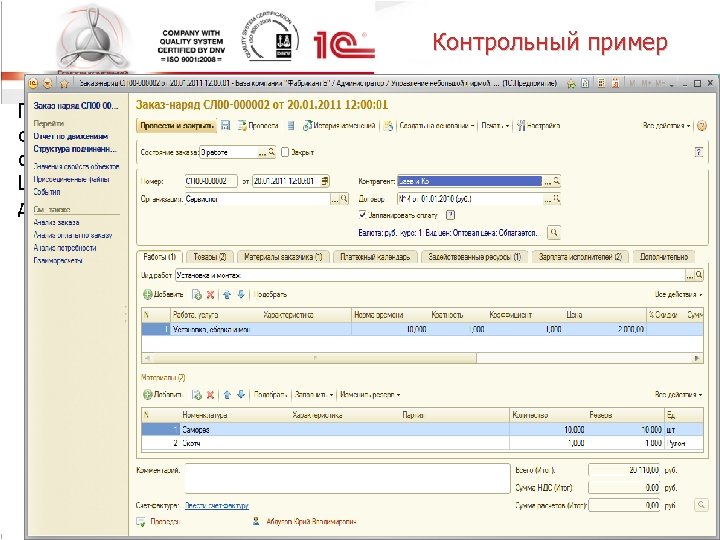Click the Комментарий text box
720x540 pixels.
pos(347,478)
